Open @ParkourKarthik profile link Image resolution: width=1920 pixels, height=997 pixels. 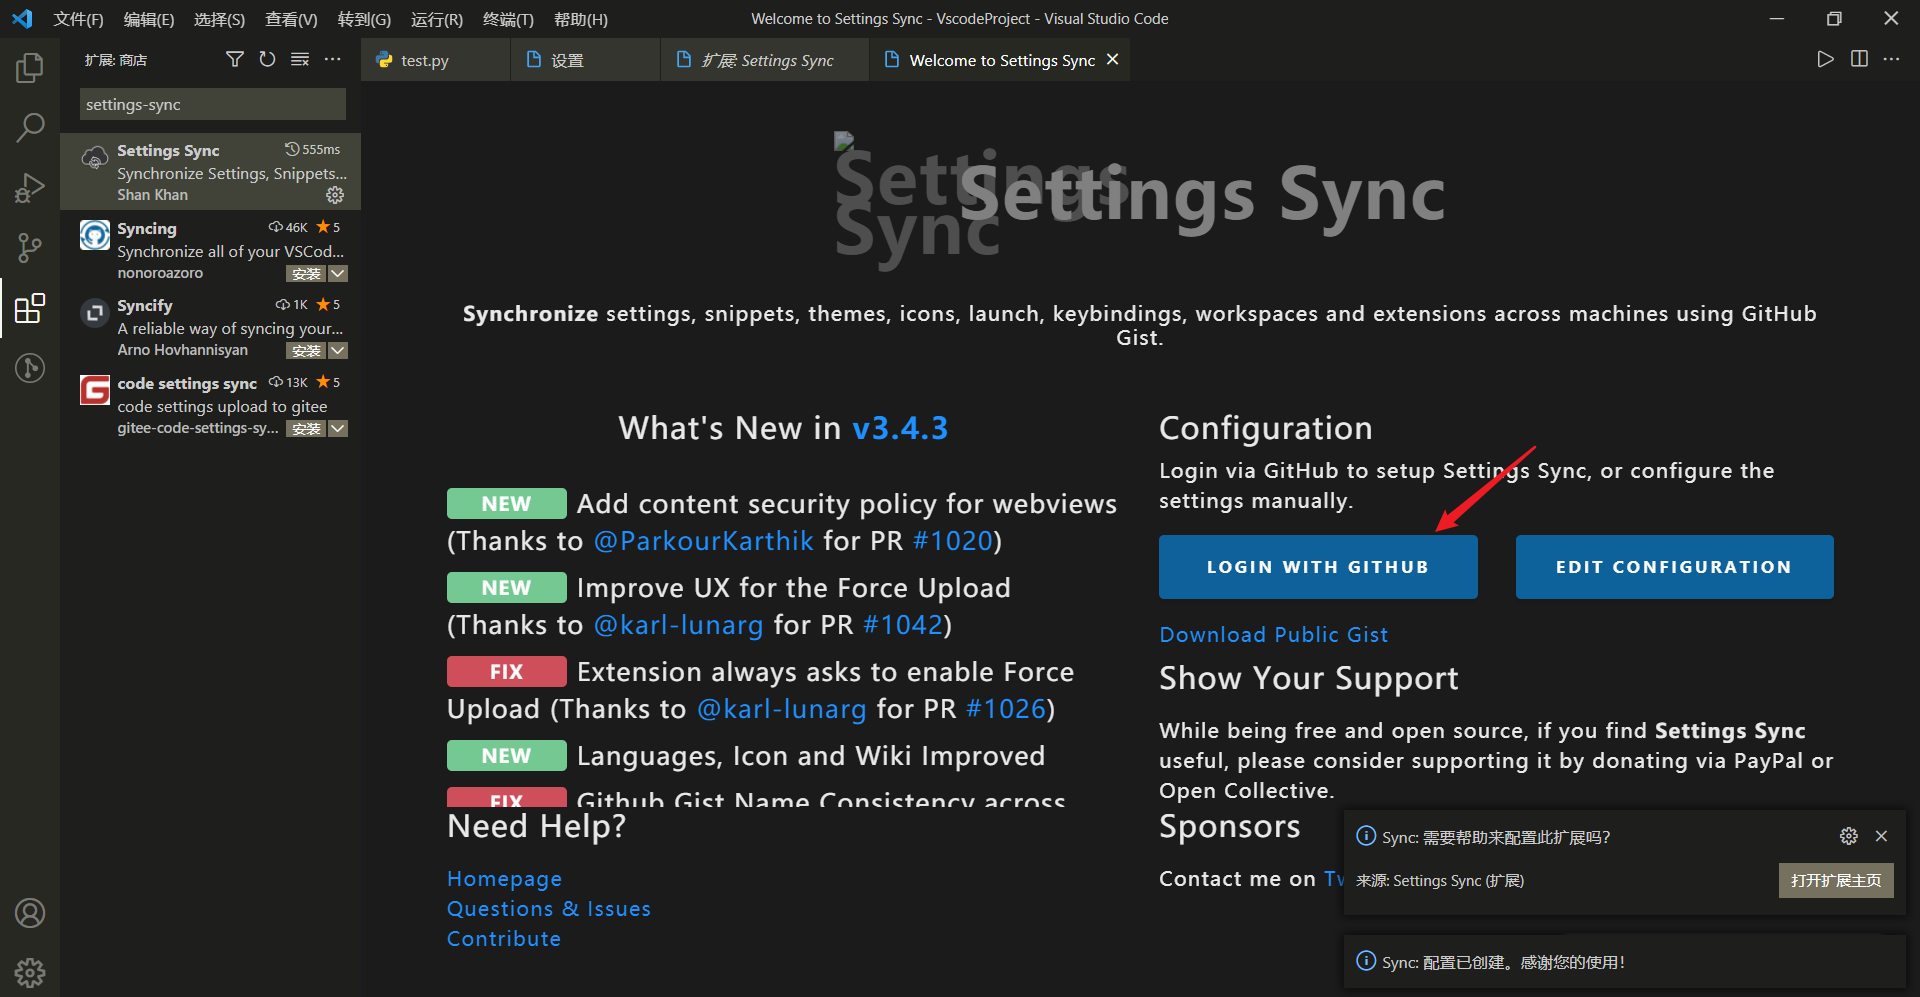click(x=704, y=541)
